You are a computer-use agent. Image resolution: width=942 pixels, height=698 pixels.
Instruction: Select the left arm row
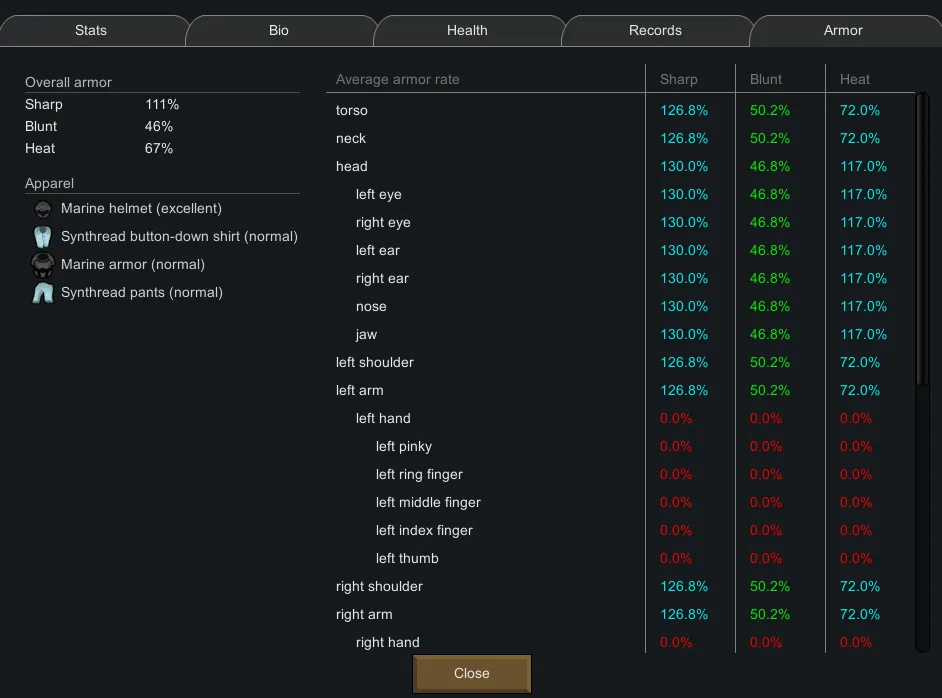coord(360,391)
